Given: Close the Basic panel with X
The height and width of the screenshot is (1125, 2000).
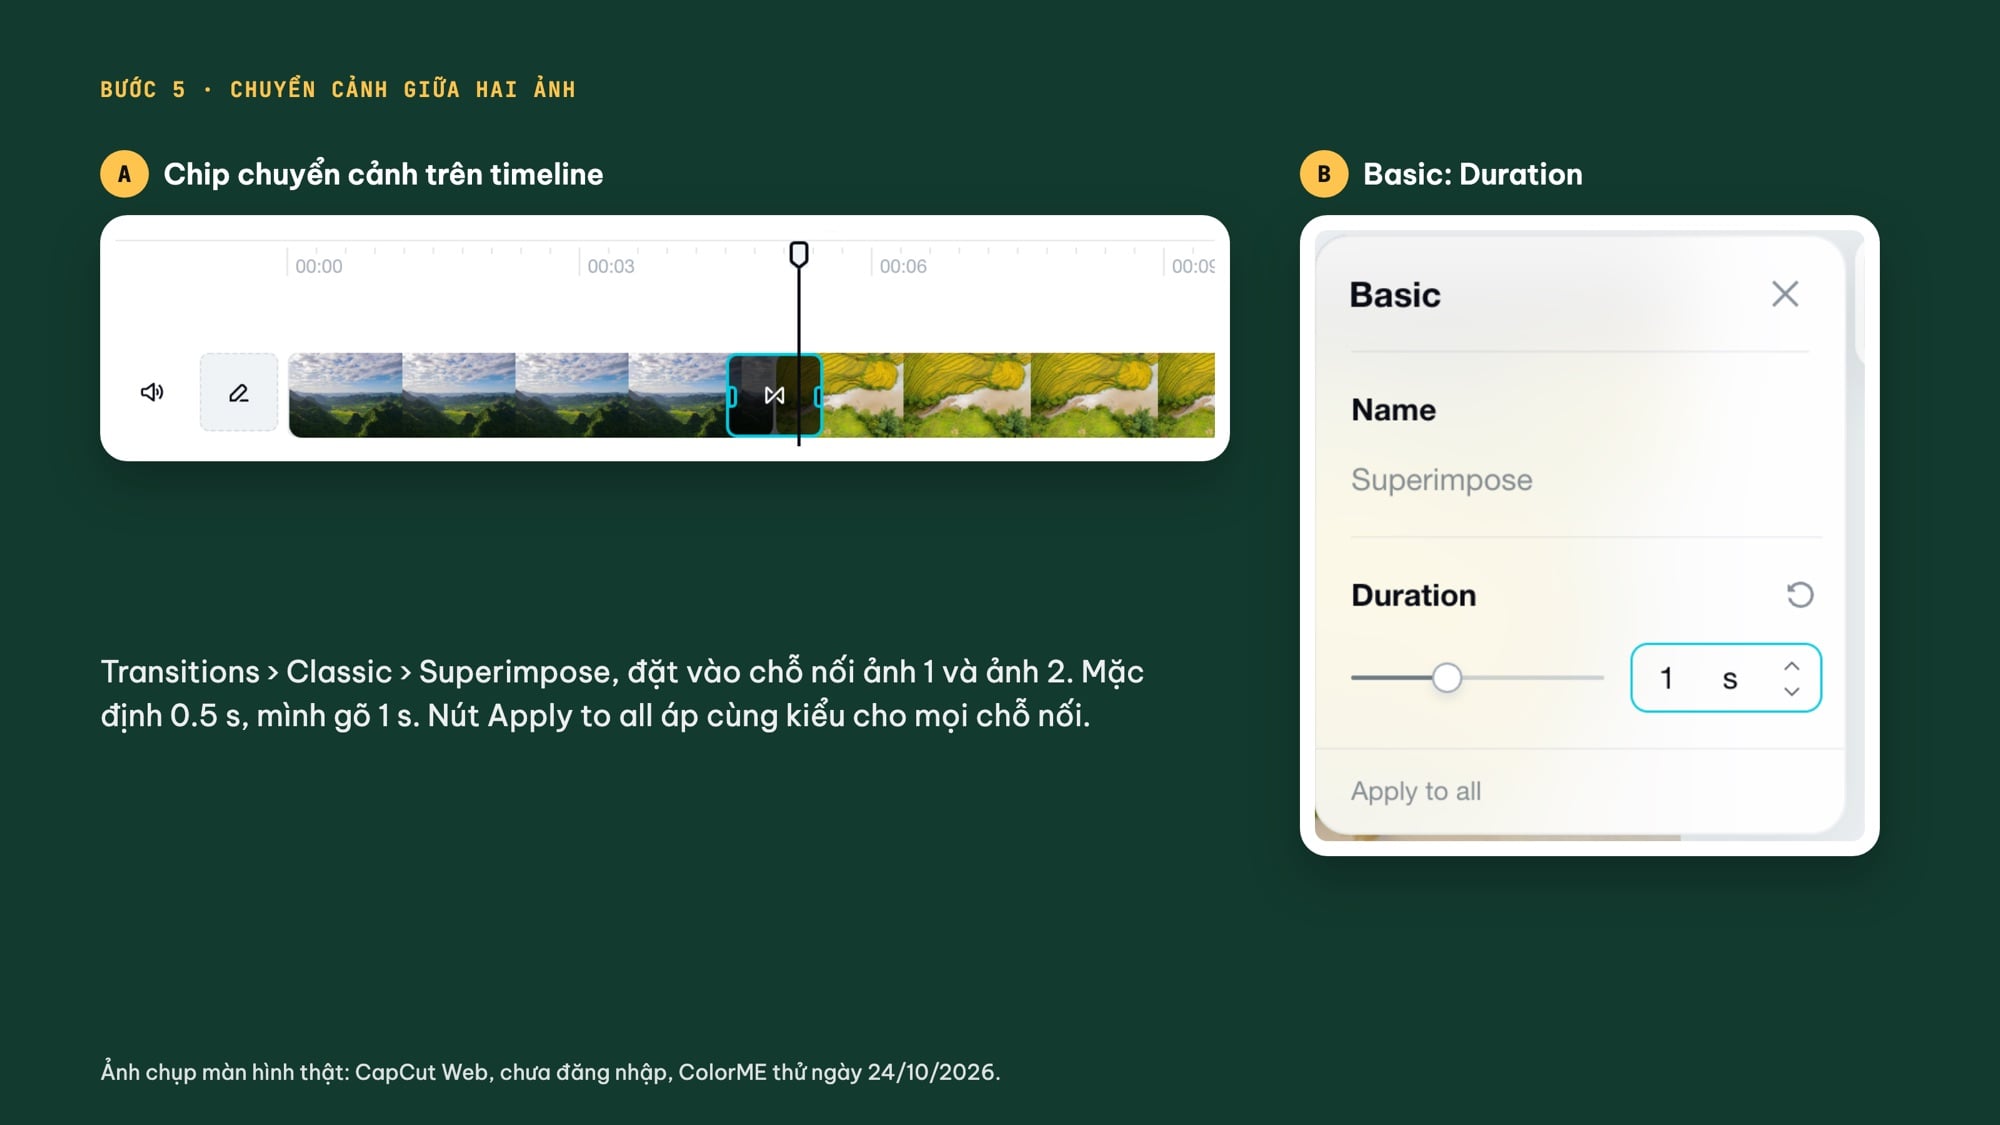Looking at the screenshot, I should (x=1785, y=294).
